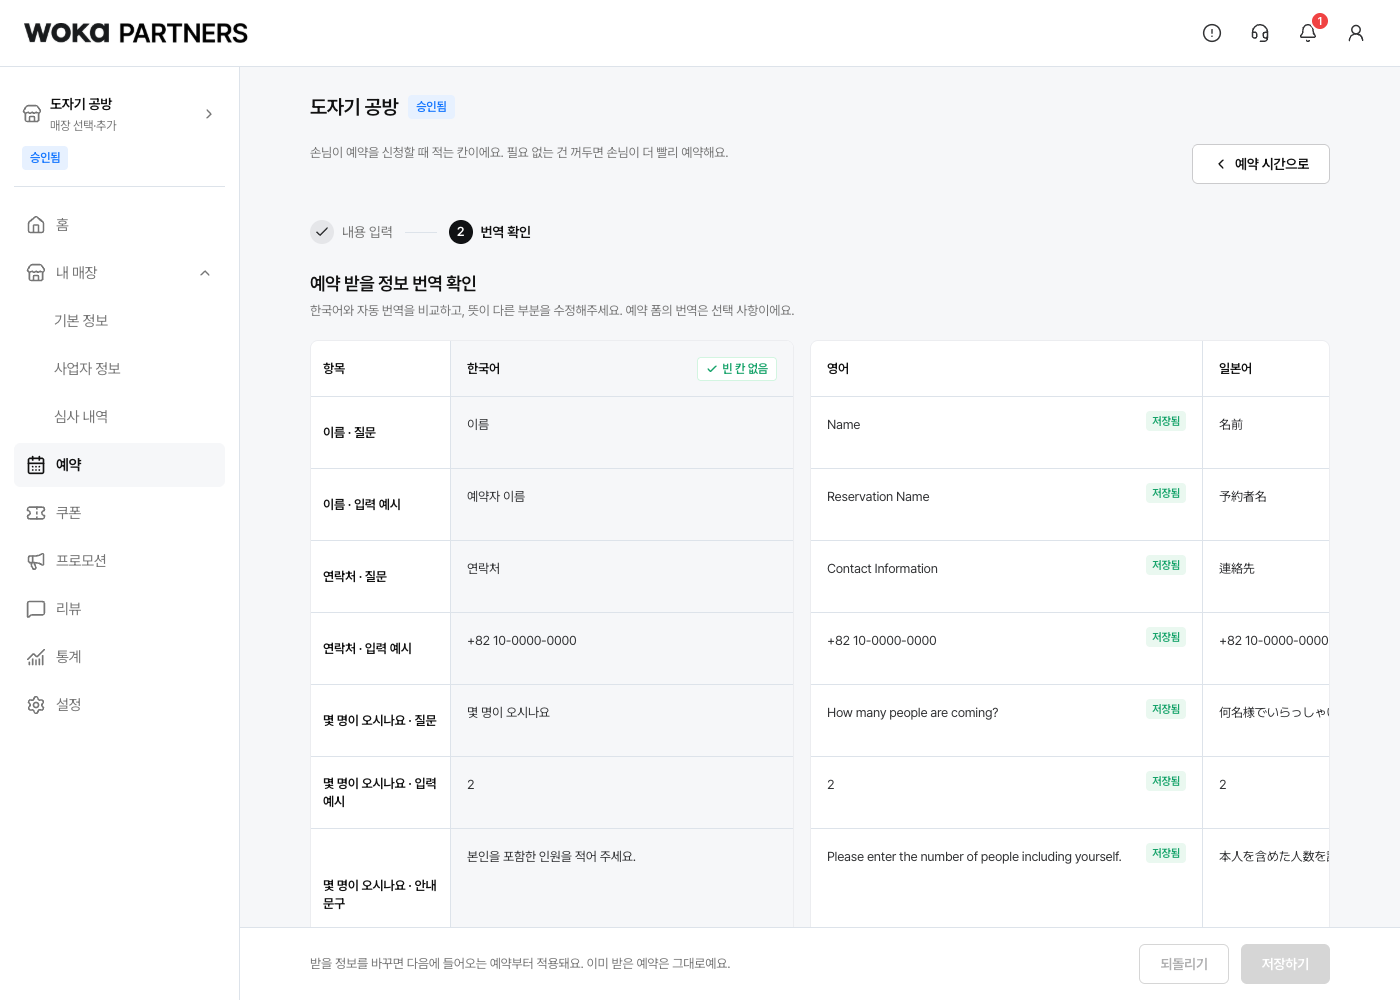Click the WOKA PARTNERS logo
Viewport: 1400px width, 1000px height.
[x=136, y=33]
